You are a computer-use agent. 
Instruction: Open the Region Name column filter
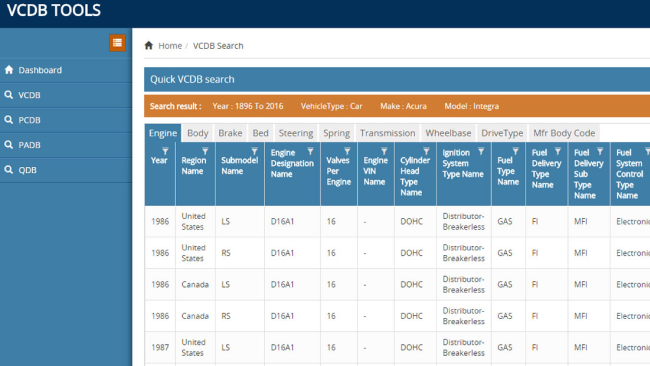[x=205, y=151]
